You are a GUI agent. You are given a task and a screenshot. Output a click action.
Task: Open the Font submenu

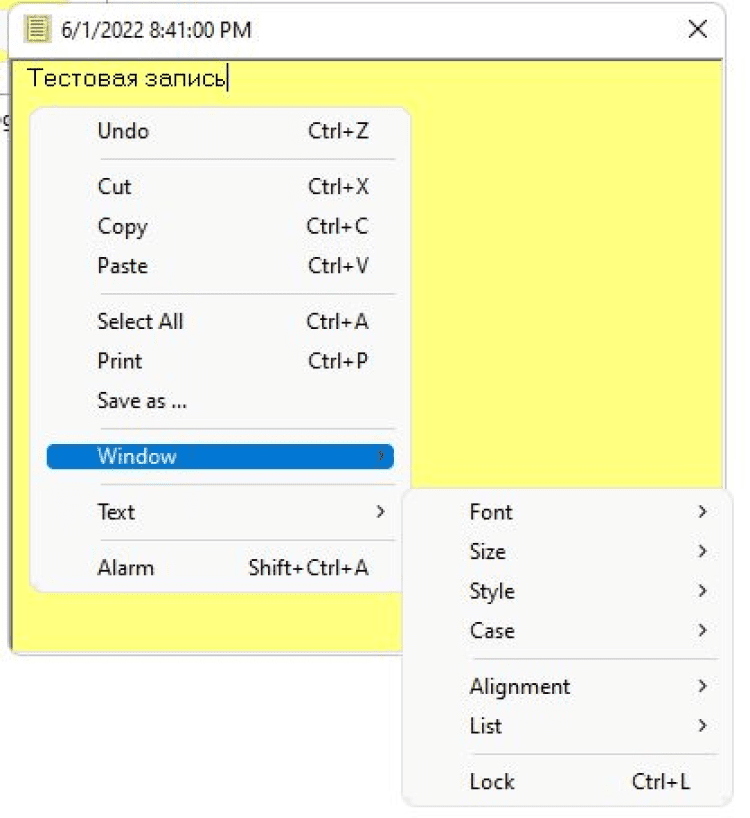[x=491, y=512]
